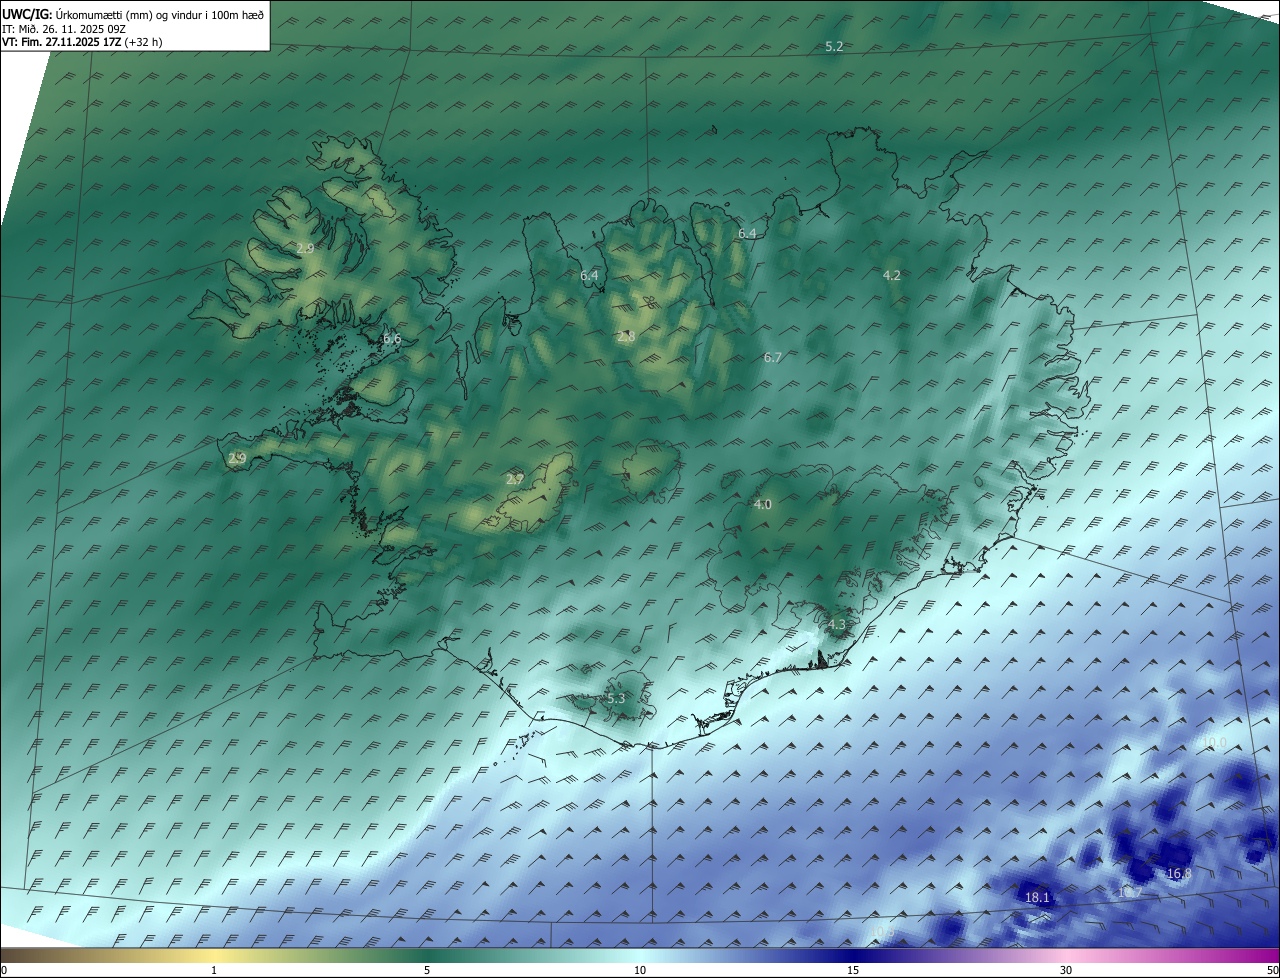Click the 5.3 value near the south coast

point(616,699)
